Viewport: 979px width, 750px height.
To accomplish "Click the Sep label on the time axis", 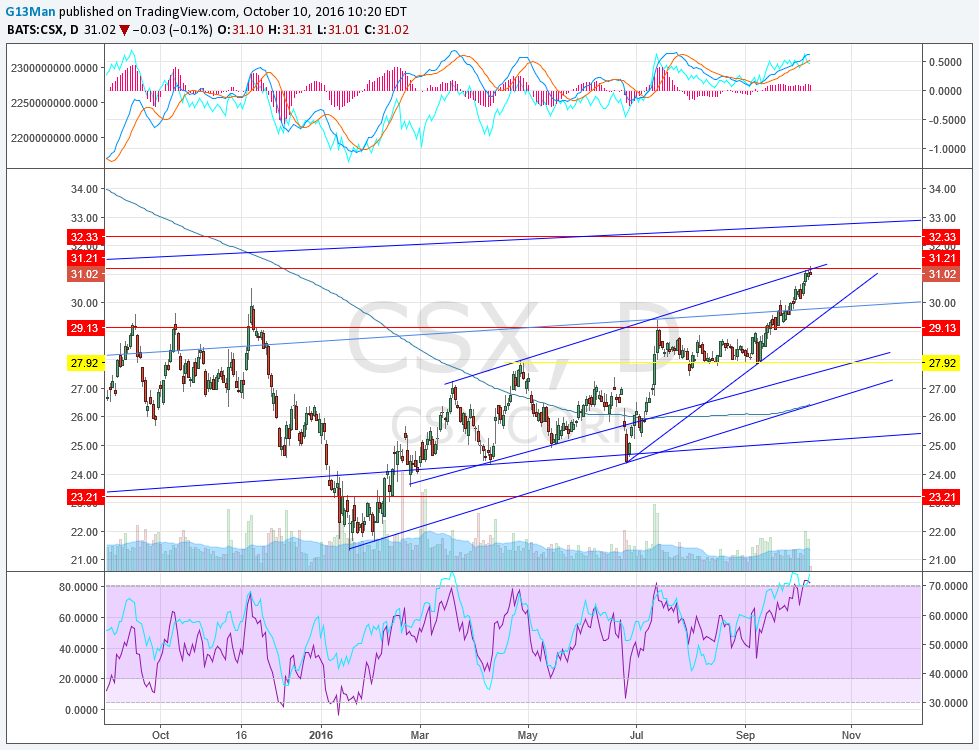I will pyautogui.click(x=745, y=735).
